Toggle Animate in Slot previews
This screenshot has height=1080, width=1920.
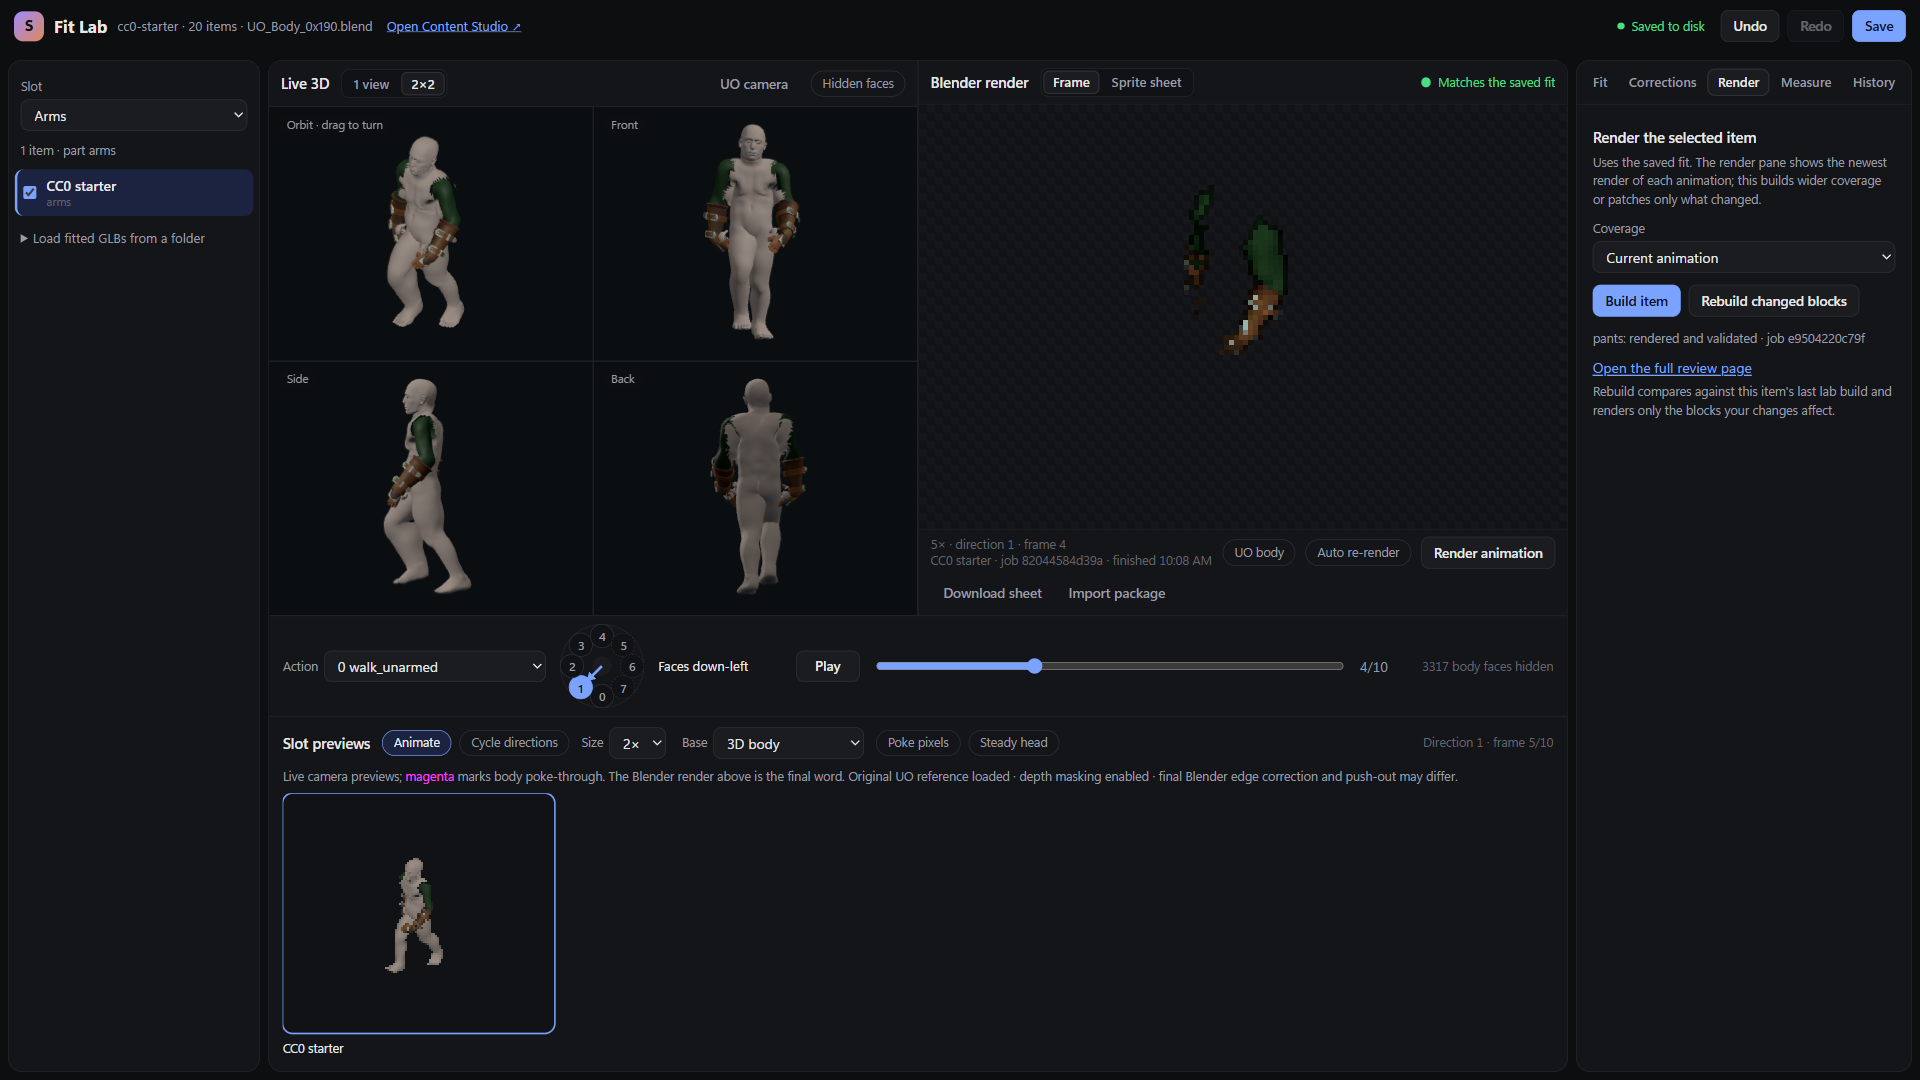pyautogui.click(x=417, y=743)
